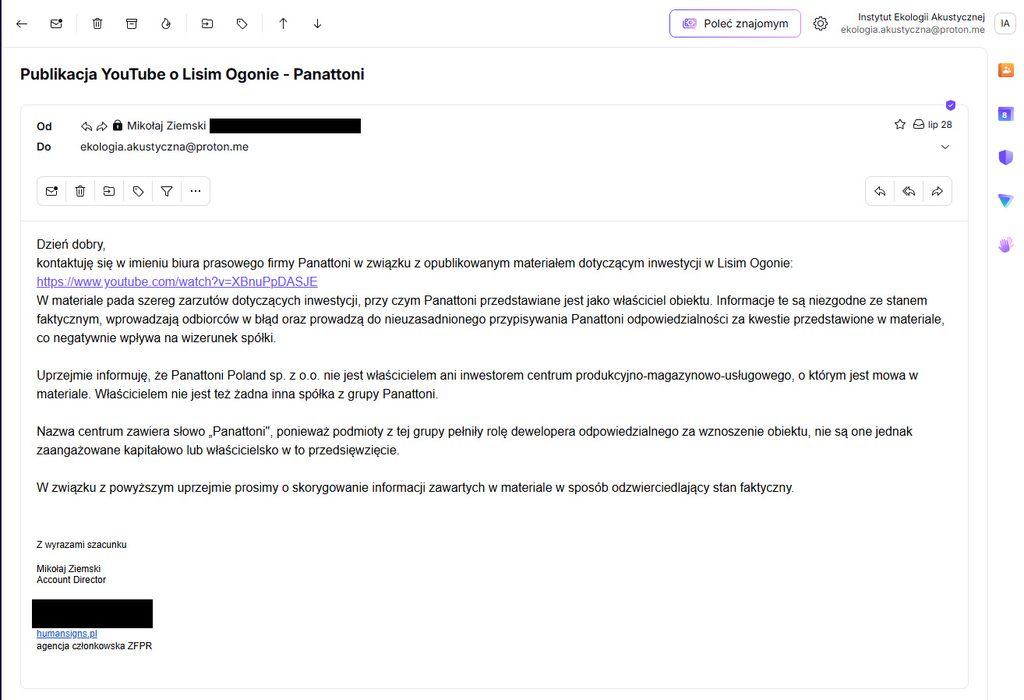The image size is (1024, 700).
Task: Go back using the top-left arrow
Action: [x=22, y=24]
